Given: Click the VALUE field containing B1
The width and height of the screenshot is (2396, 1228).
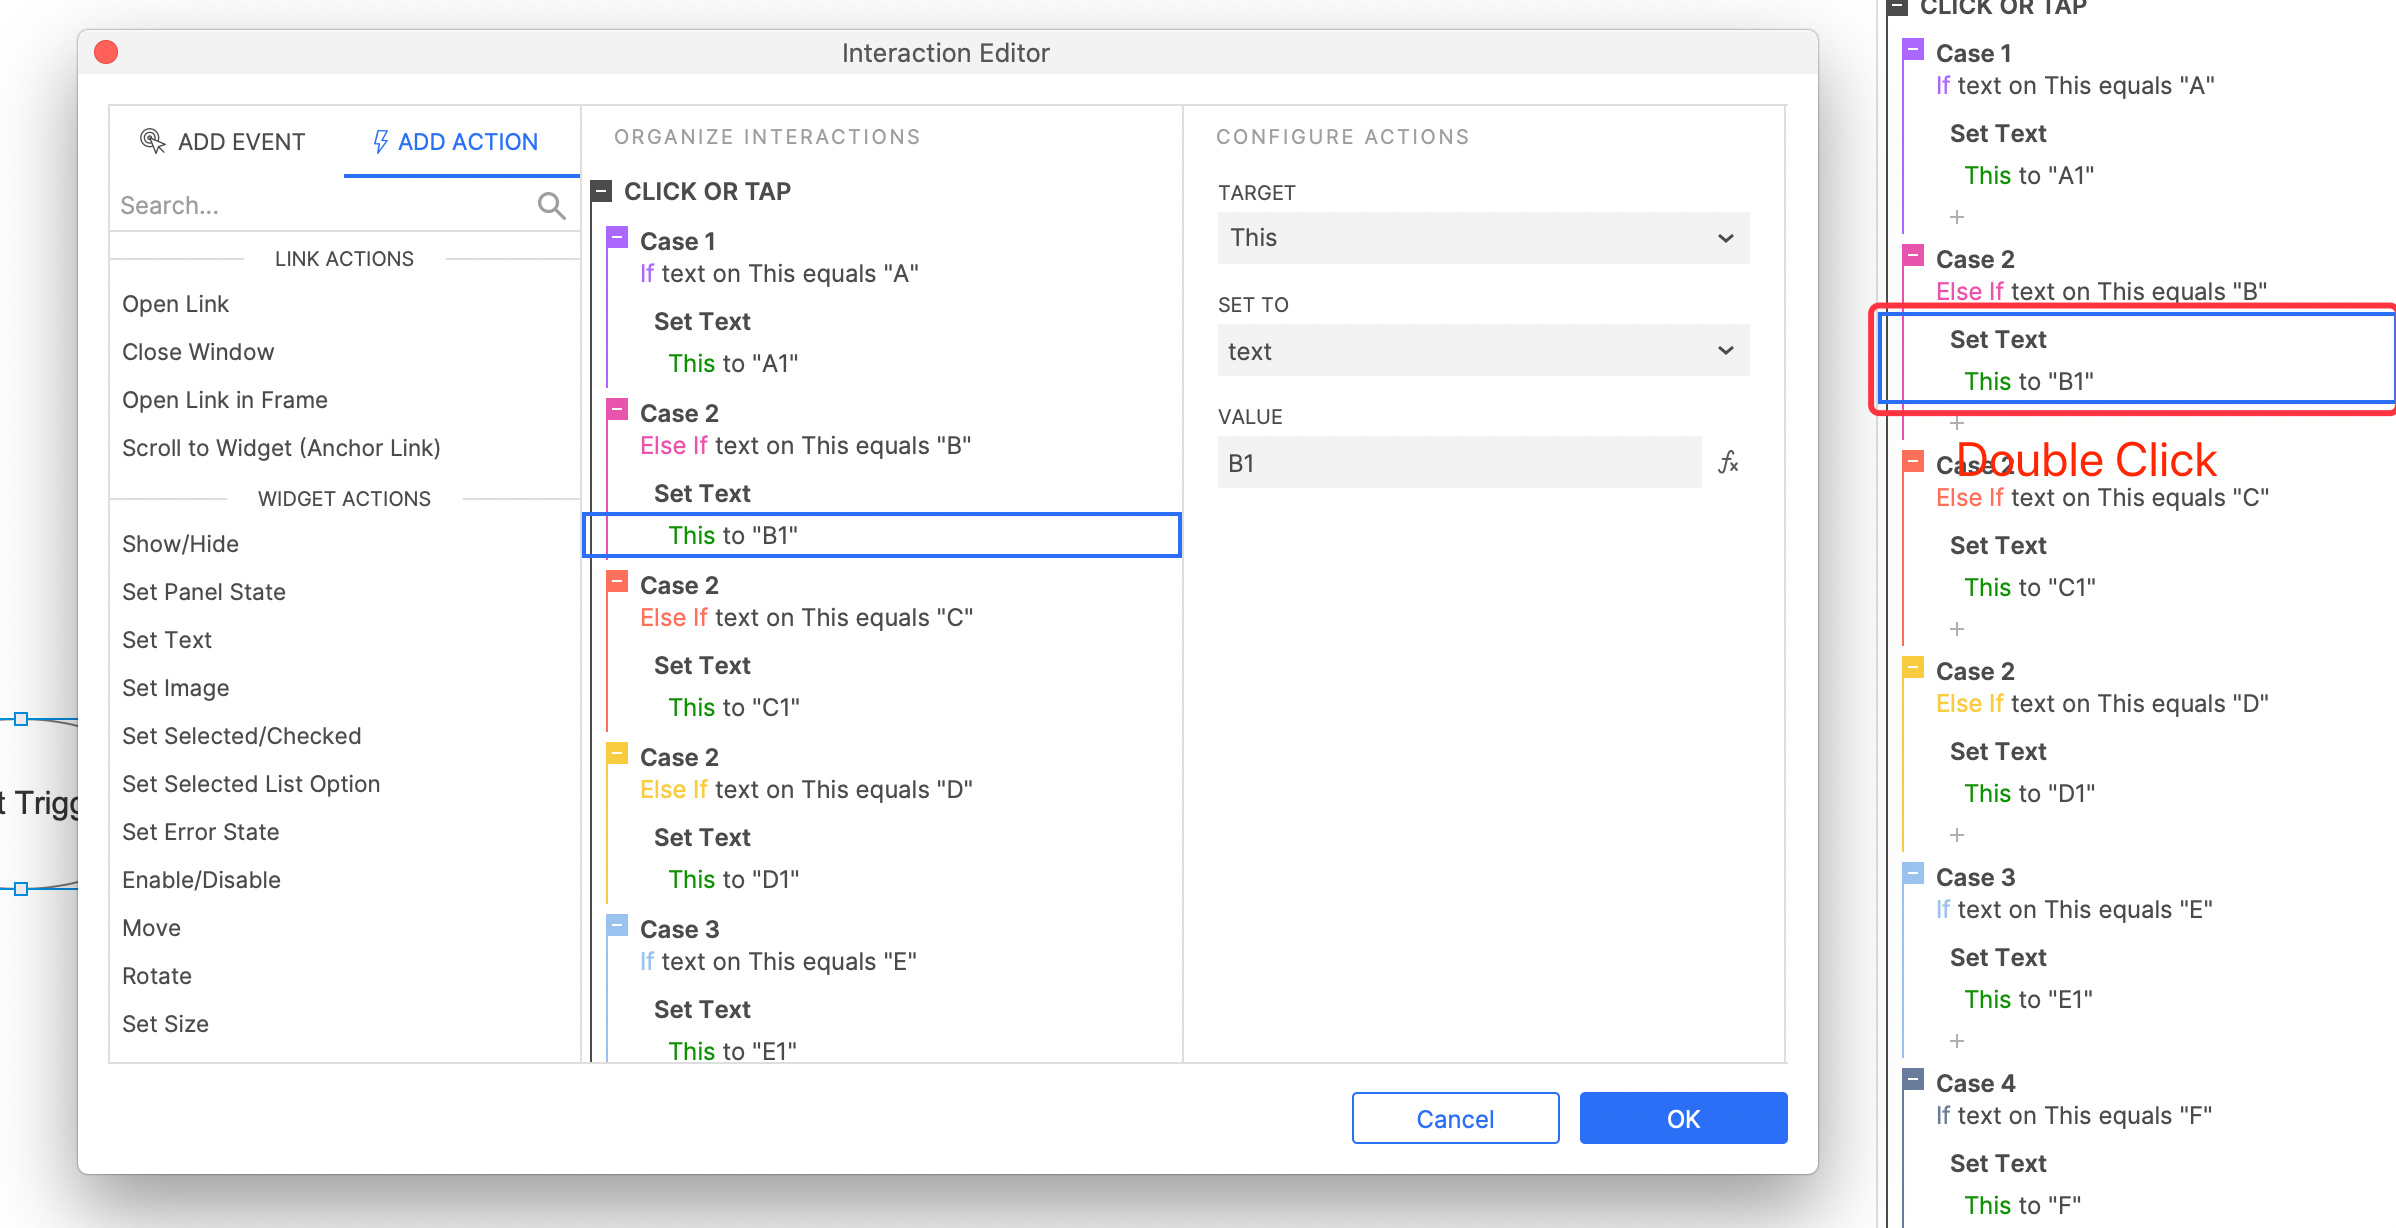Looking at the screenshot, I should pyautogui.click(x=1458, y=463).
